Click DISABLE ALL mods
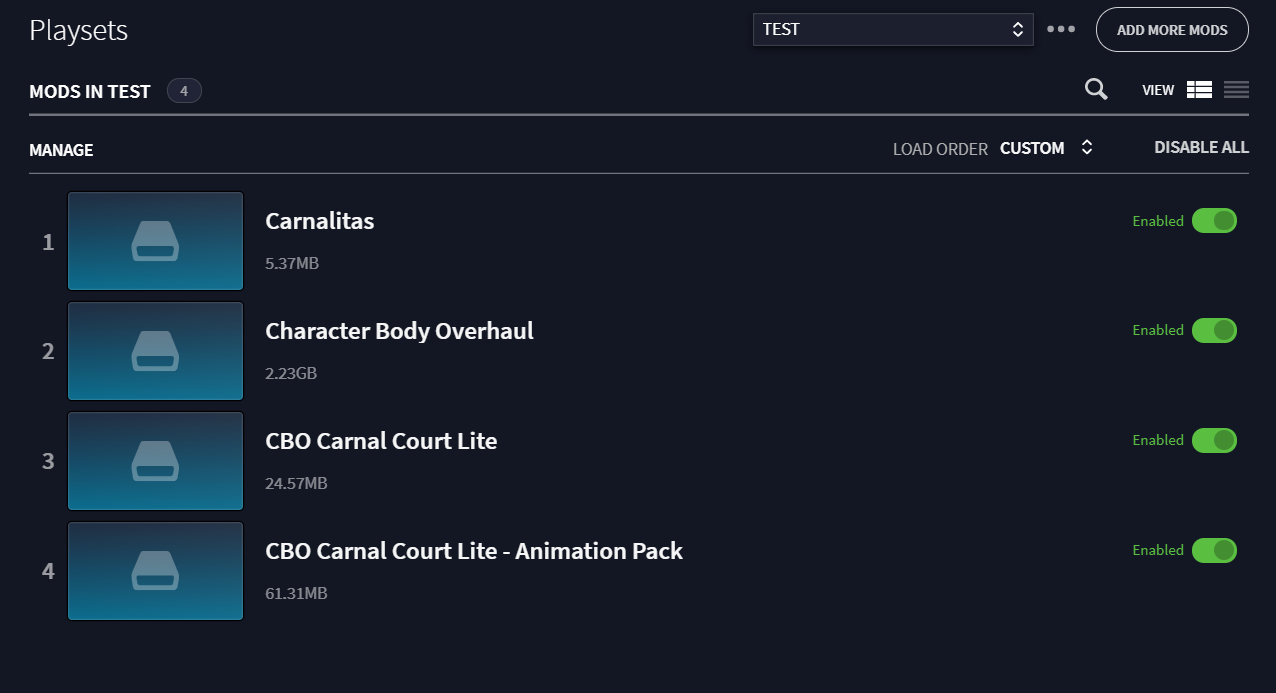Image resolution: width=1276 pixels, height=693 pixels. click(1201, 147)
